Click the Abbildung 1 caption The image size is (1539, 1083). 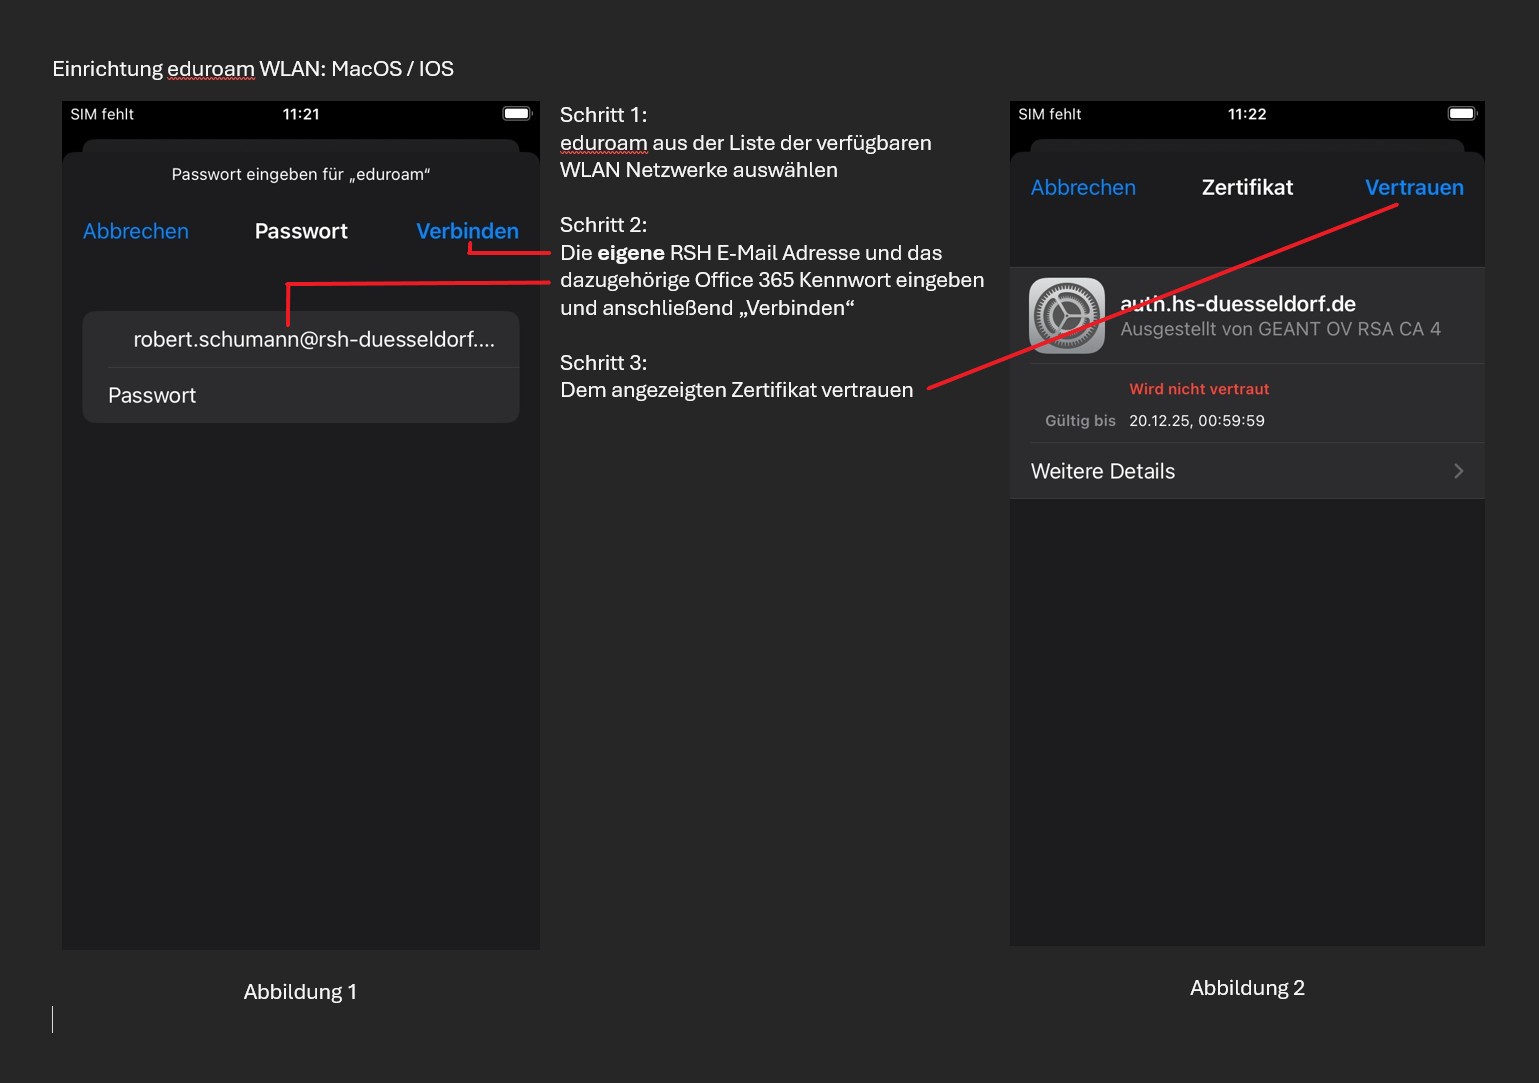point(300,992)
